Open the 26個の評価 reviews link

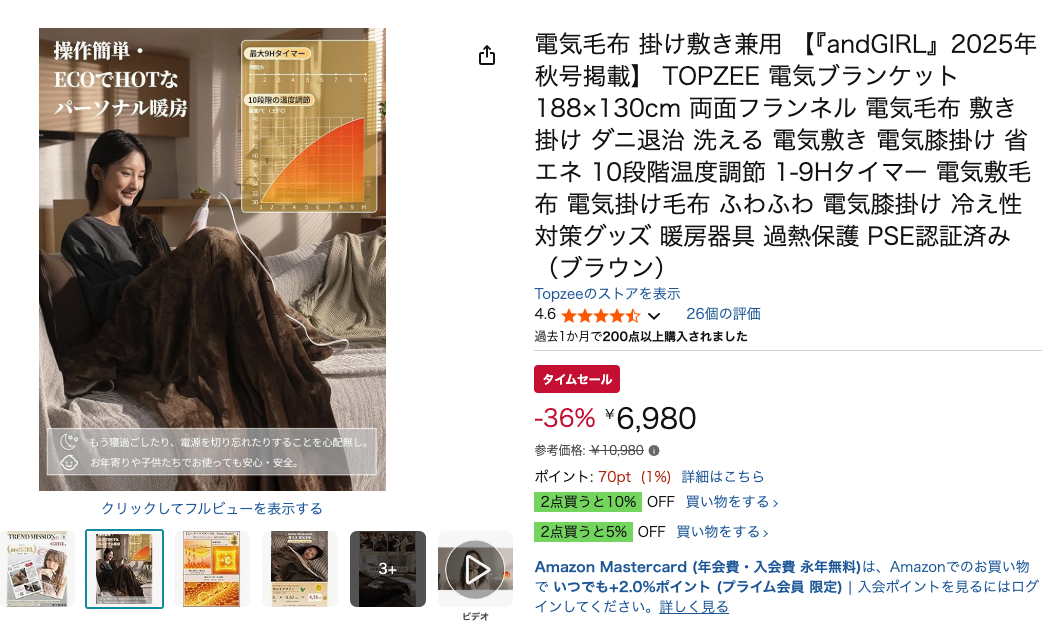(723, 314)
